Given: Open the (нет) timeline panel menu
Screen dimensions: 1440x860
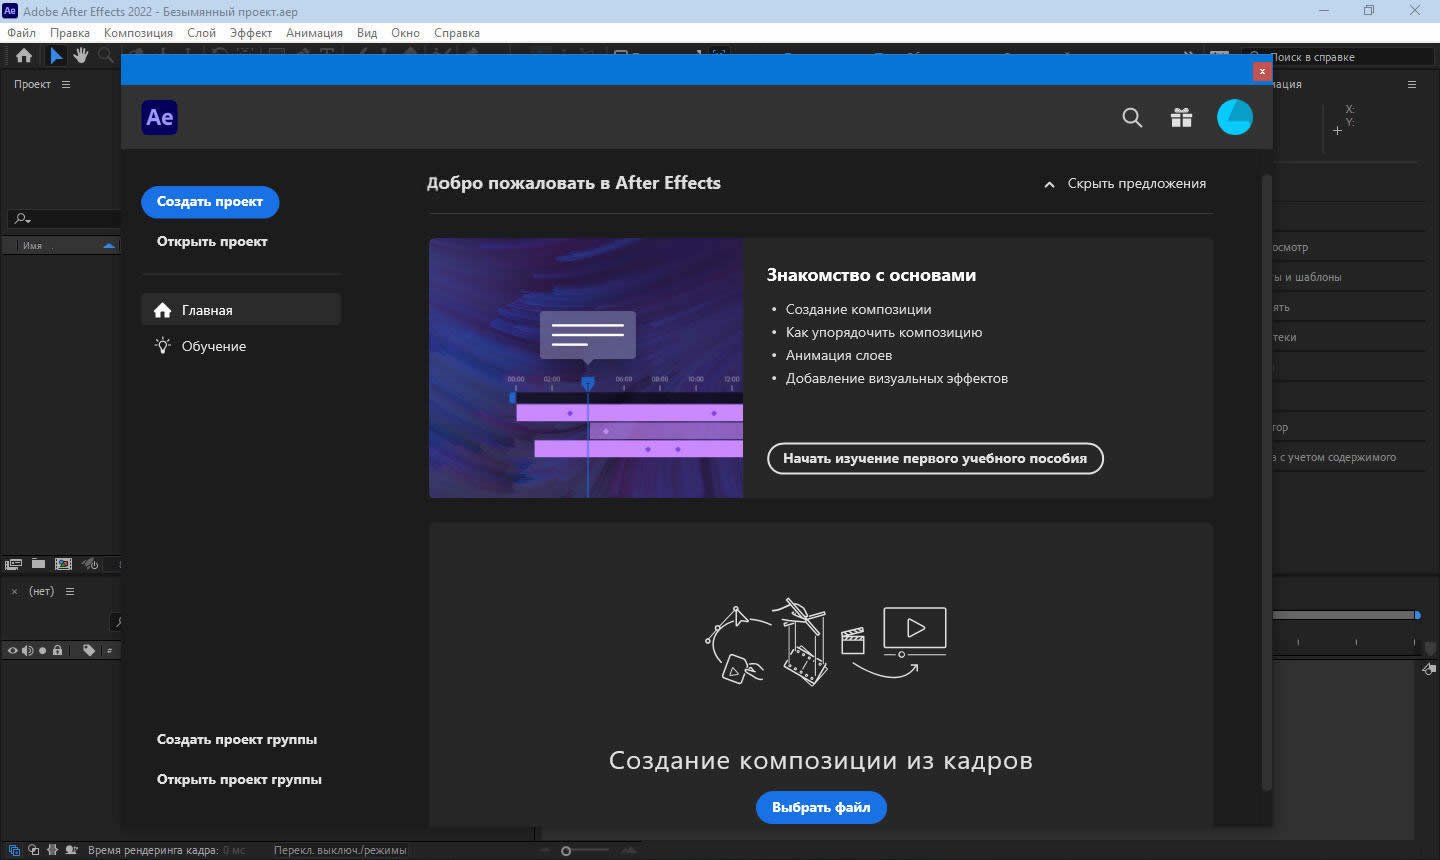Looking at the screenshot, I should (70, 592).
